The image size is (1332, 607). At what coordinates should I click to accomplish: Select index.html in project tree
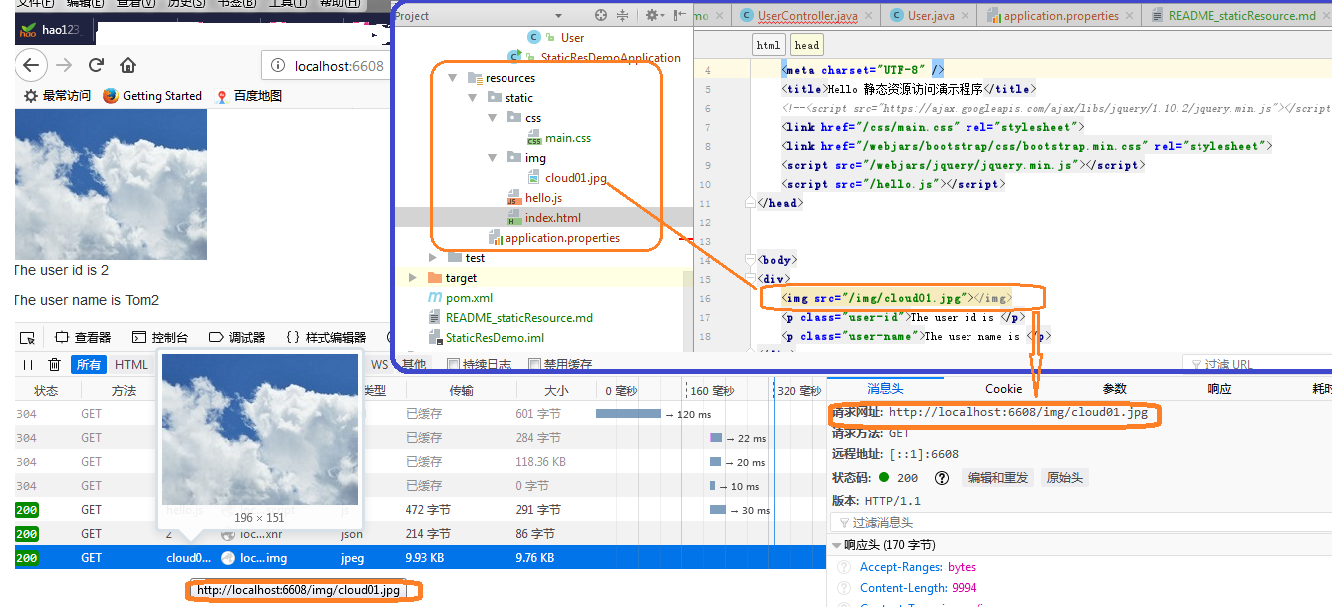(x=552, y=218)
